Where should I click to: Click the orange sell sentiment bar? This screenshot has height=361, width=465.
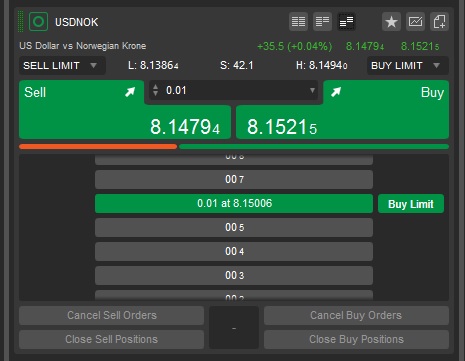point(98,146)
